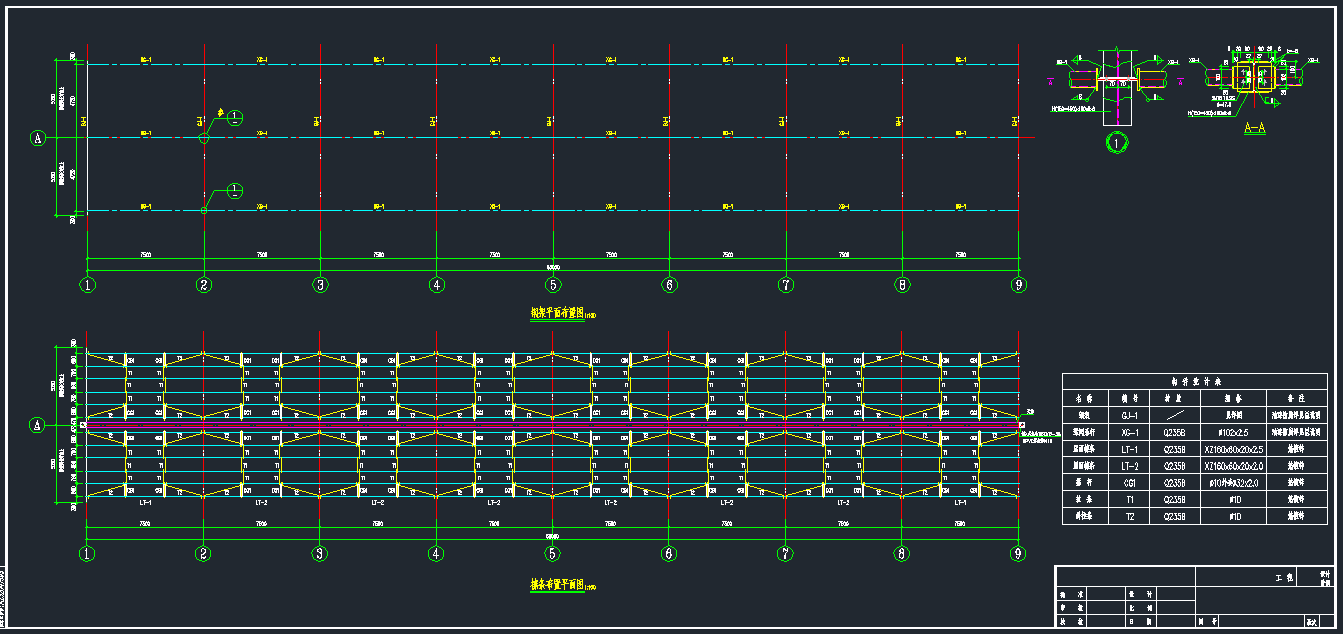Select the lower detail callout bubble near axis 2
The width and height of the screenshot is (1343, 634).
(234, 190)
